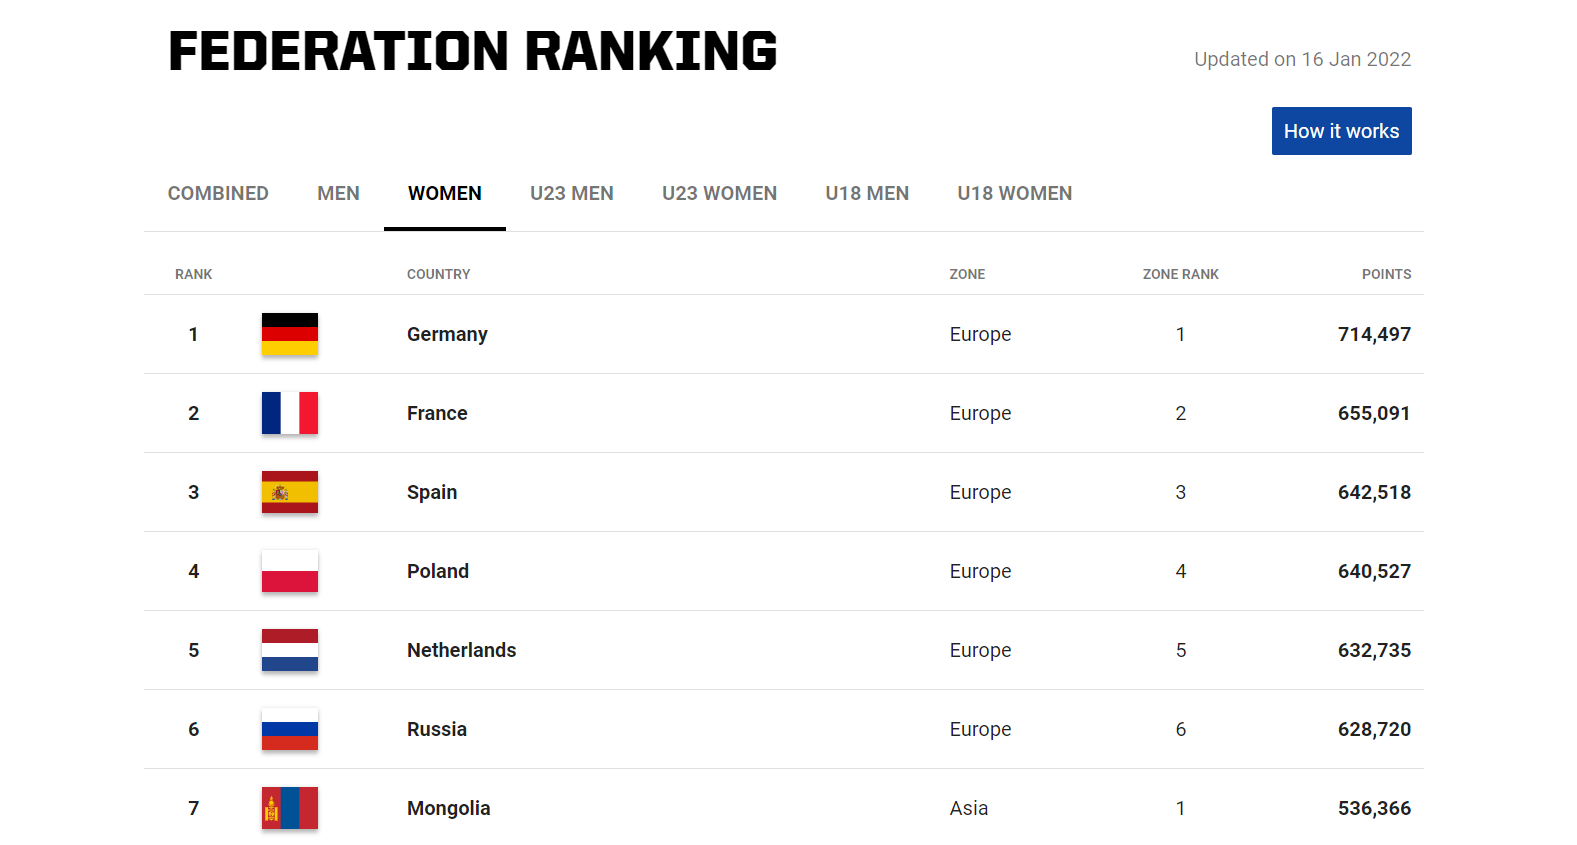Click Spain's flag icon
This screenshot has height=845, width=1577.
click(x=289, y=492)
